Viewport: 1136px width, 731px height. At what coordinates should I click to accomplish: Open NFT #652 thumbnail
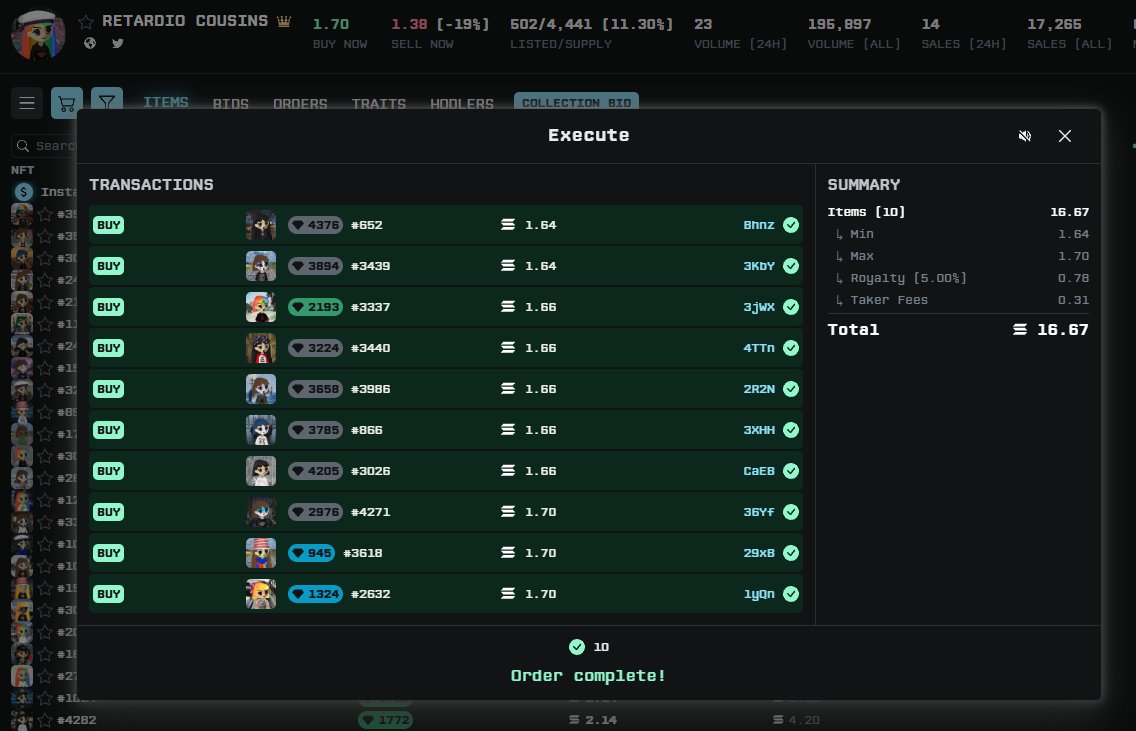(261, 225)
